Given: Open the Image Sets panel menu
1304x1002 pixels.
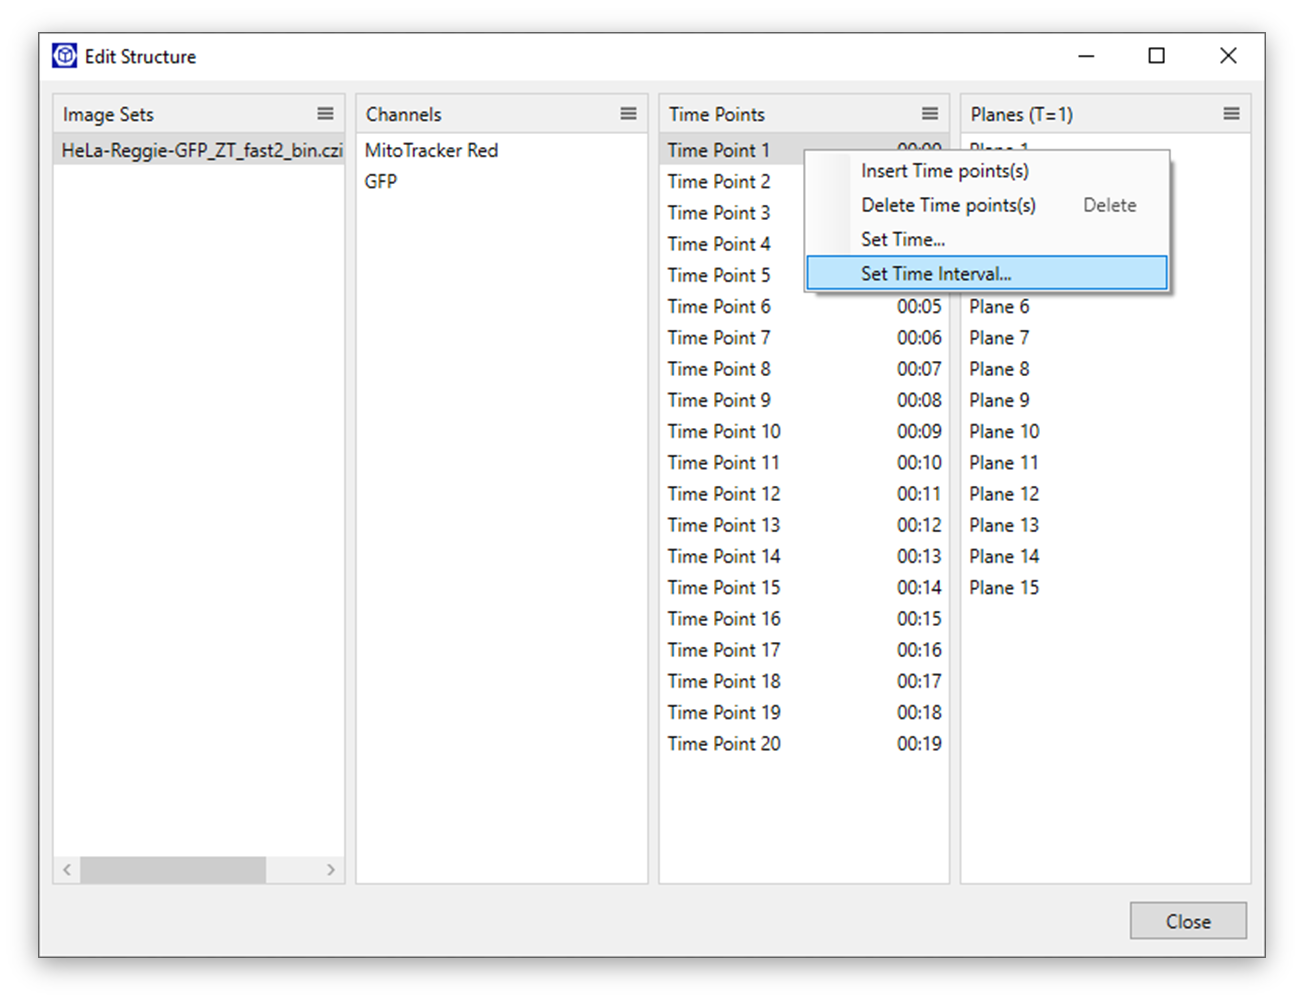Looking at the screenshot, I should click(x=325, y=113).
